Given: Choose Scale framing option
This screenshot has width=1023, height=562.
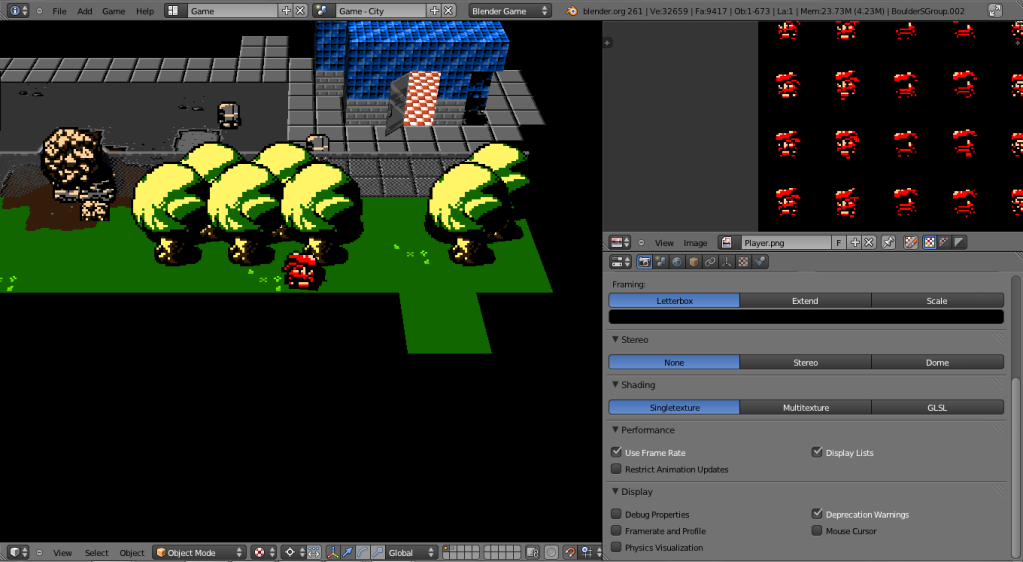Looking at the screenshot, I should (937, 300).
